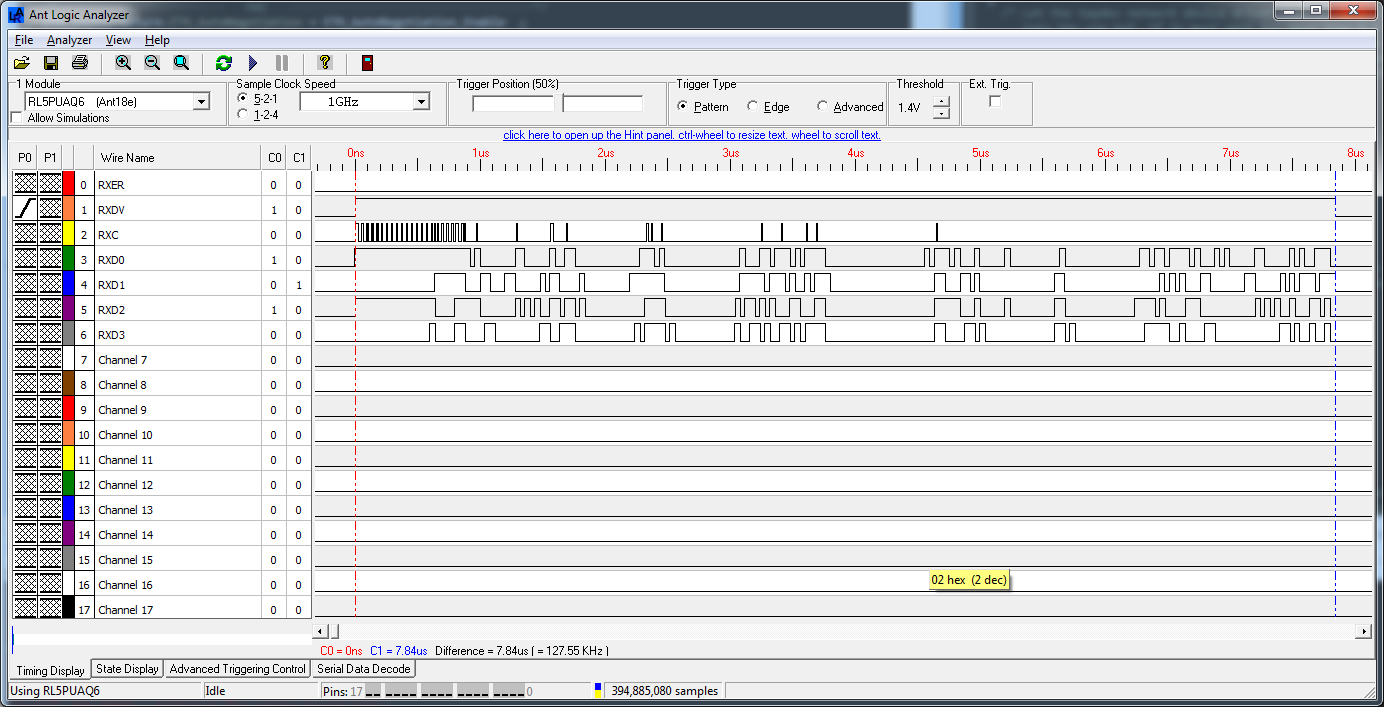This screenshot has height=707, width=1384.
Task: Zoom in with the plus magnifier icon
Action: 123,63
